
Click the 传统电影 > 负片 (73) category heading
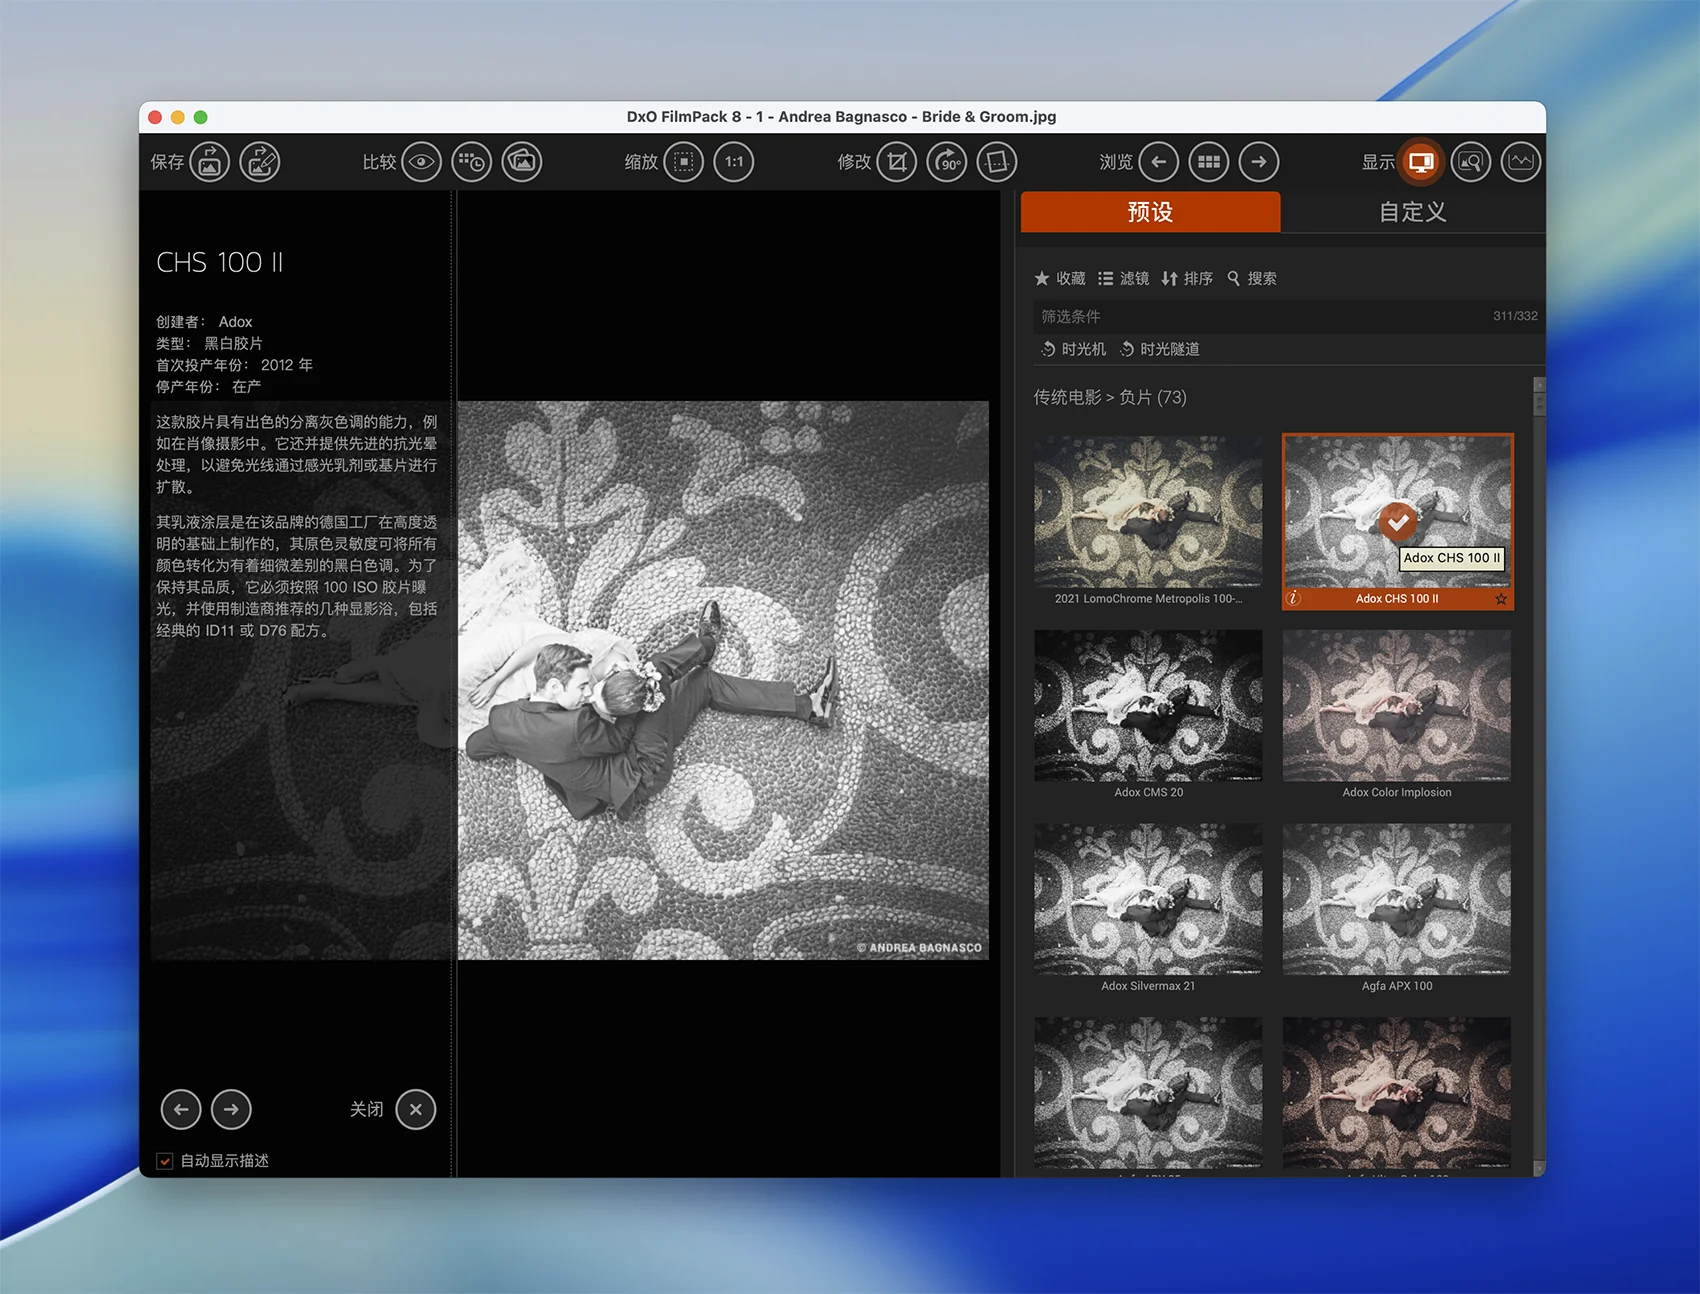(1110, 397)
